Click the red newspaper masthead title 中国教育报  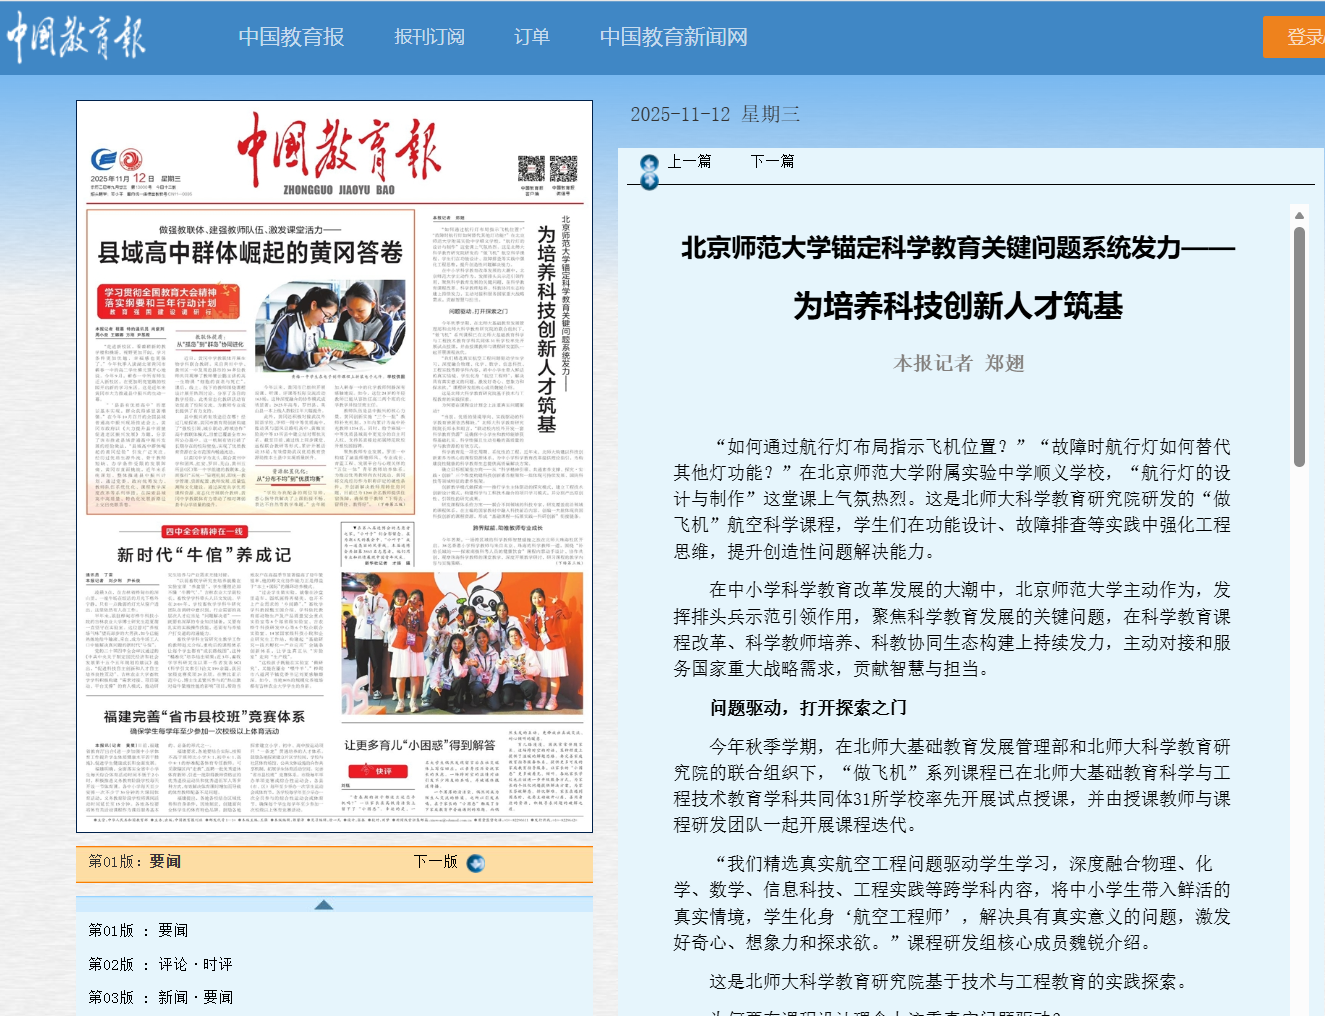(x=339, y=149)
